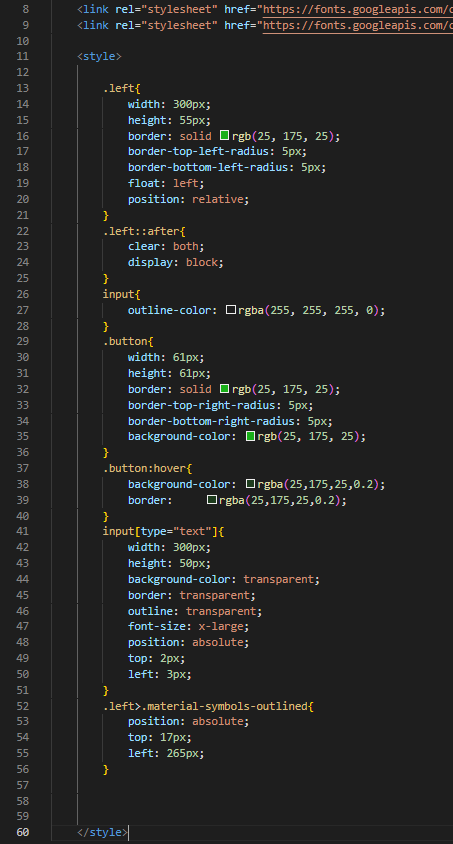Click the outline: transparent declaration
Screen dimensions: 453x844
tap(195, 611)
